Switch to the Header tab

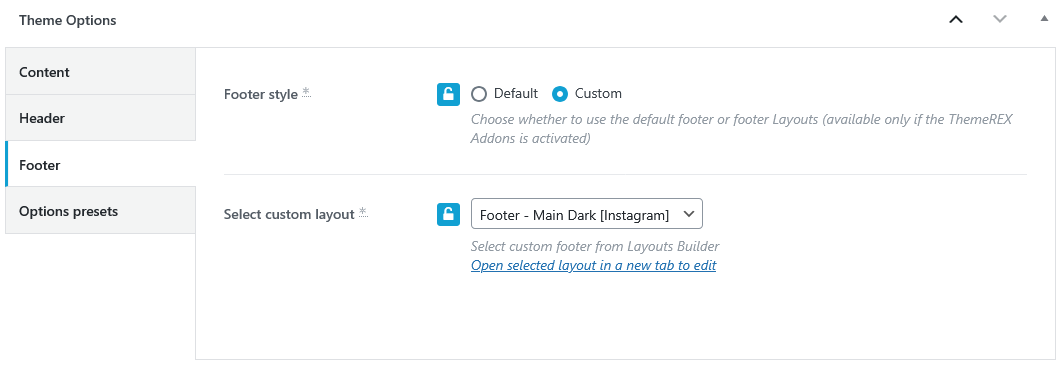(100, 118)
